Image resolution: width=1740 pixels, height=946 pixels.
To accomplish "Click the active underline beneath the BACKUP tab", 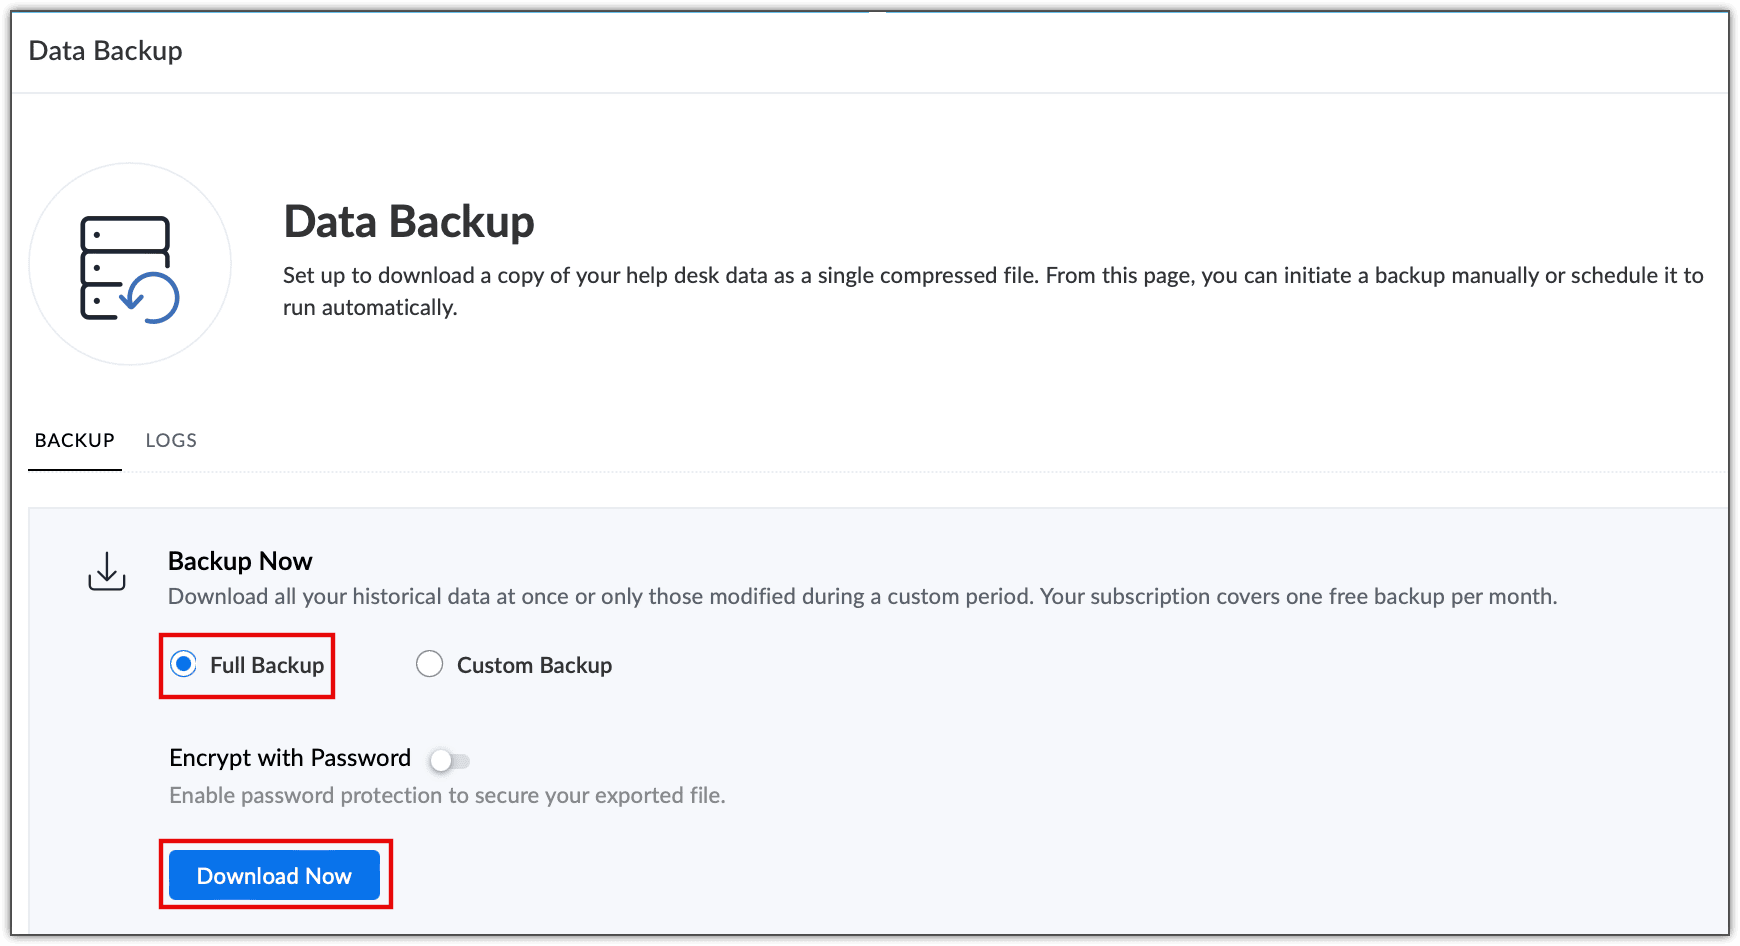I will [x=75, y=469].
